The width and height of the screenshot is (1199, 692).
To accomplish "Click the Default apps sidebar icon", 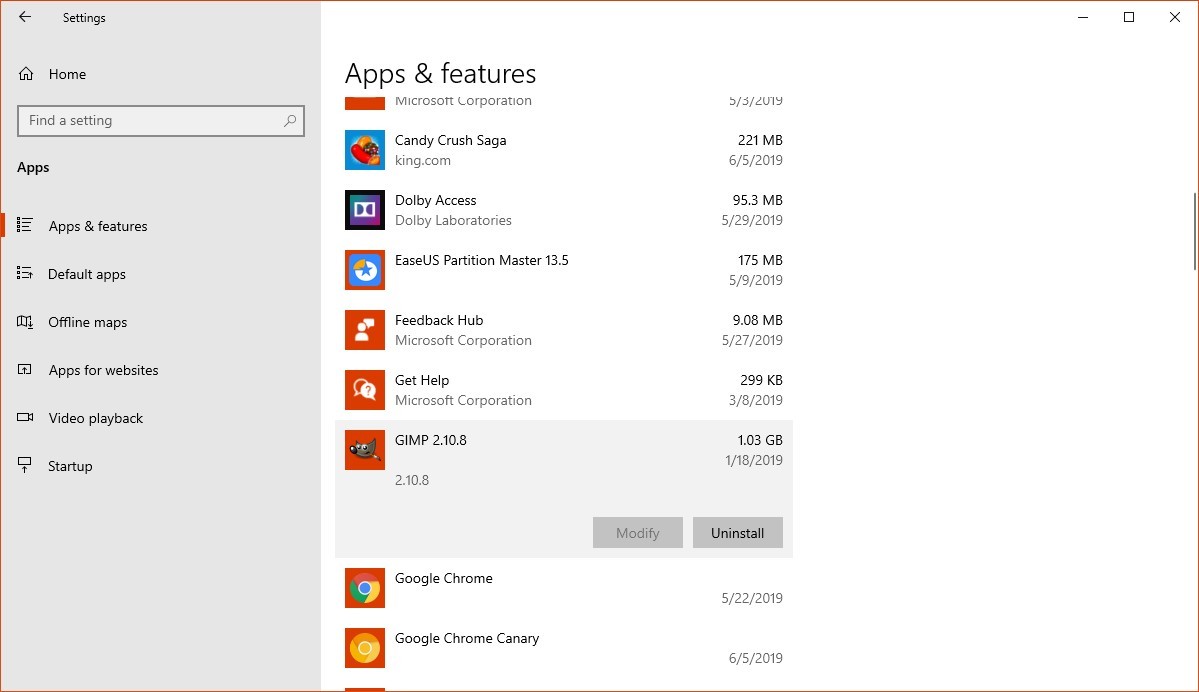I will (24, 273).
